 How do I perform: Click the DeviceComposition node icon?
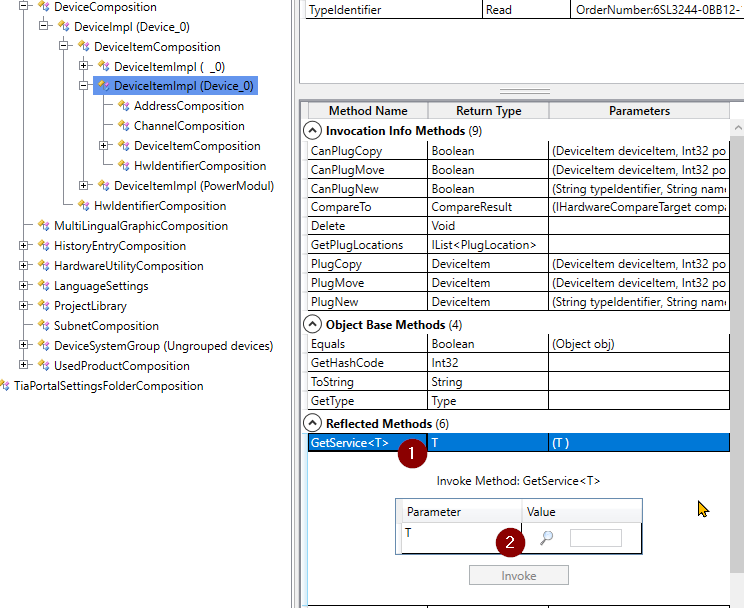point(44,7)
